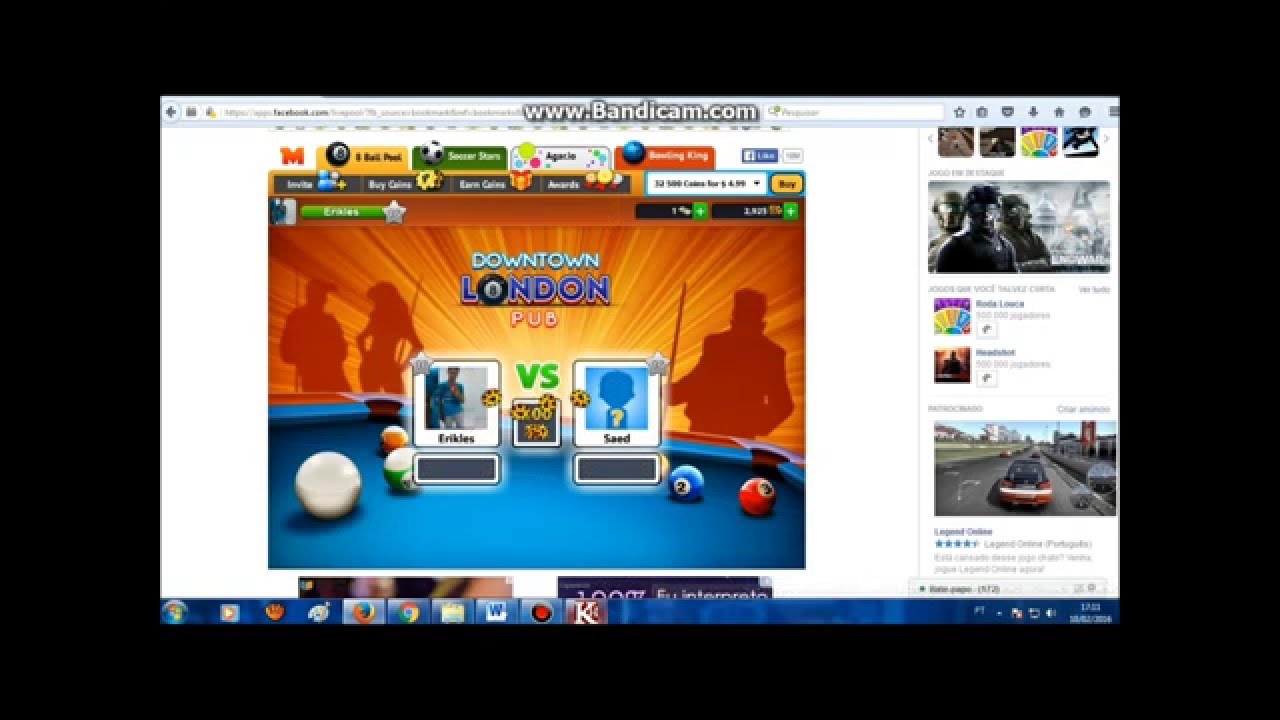Viewport: 1280px width, 720px height.
Task: Click play button under Headshot
Action: pos(986,378)
